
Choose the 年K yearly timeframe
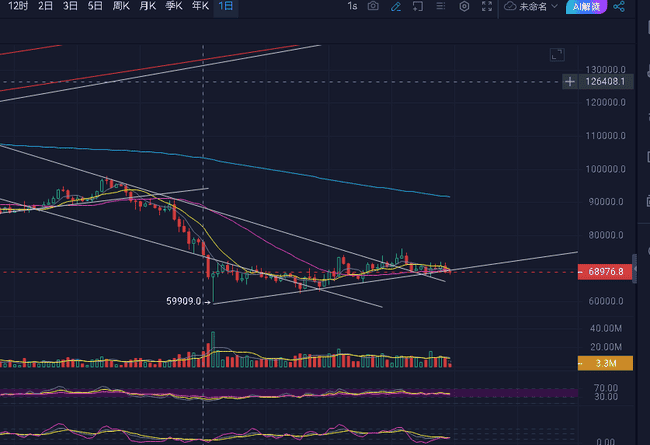click(x=200, y=6)
